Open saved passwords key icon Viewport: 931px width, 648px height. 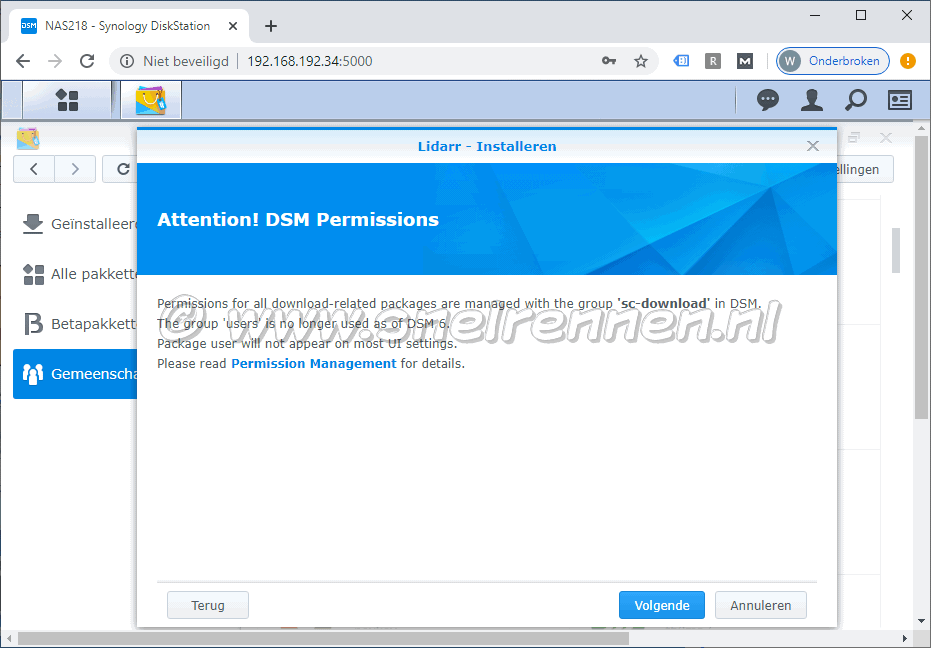tap(609, 61)
